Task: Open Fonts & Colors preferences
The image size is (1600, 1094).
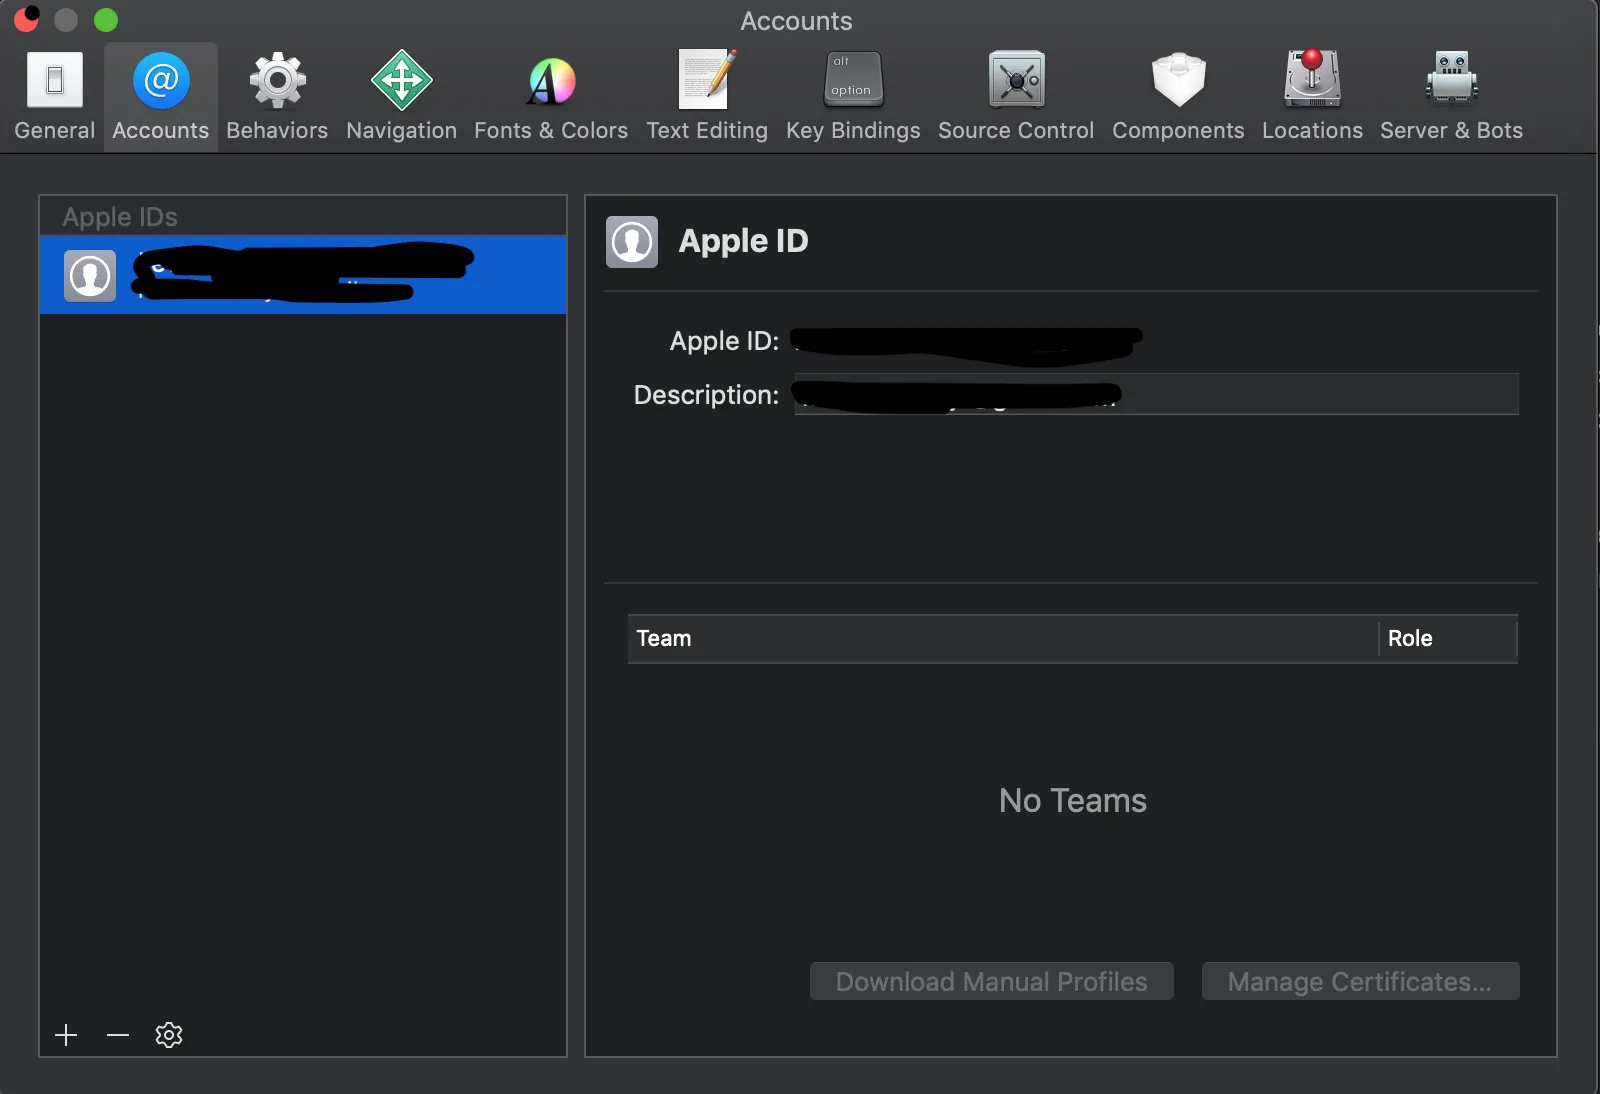Action: coord(551,96)
